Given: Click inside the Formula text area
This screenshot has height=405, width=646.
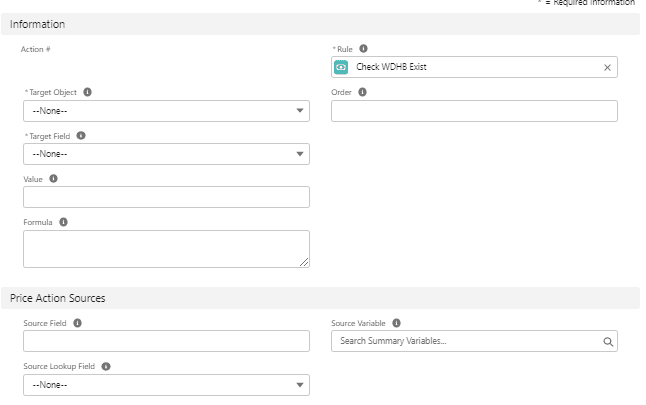Looking at the screenshot, I should point(166,249).
